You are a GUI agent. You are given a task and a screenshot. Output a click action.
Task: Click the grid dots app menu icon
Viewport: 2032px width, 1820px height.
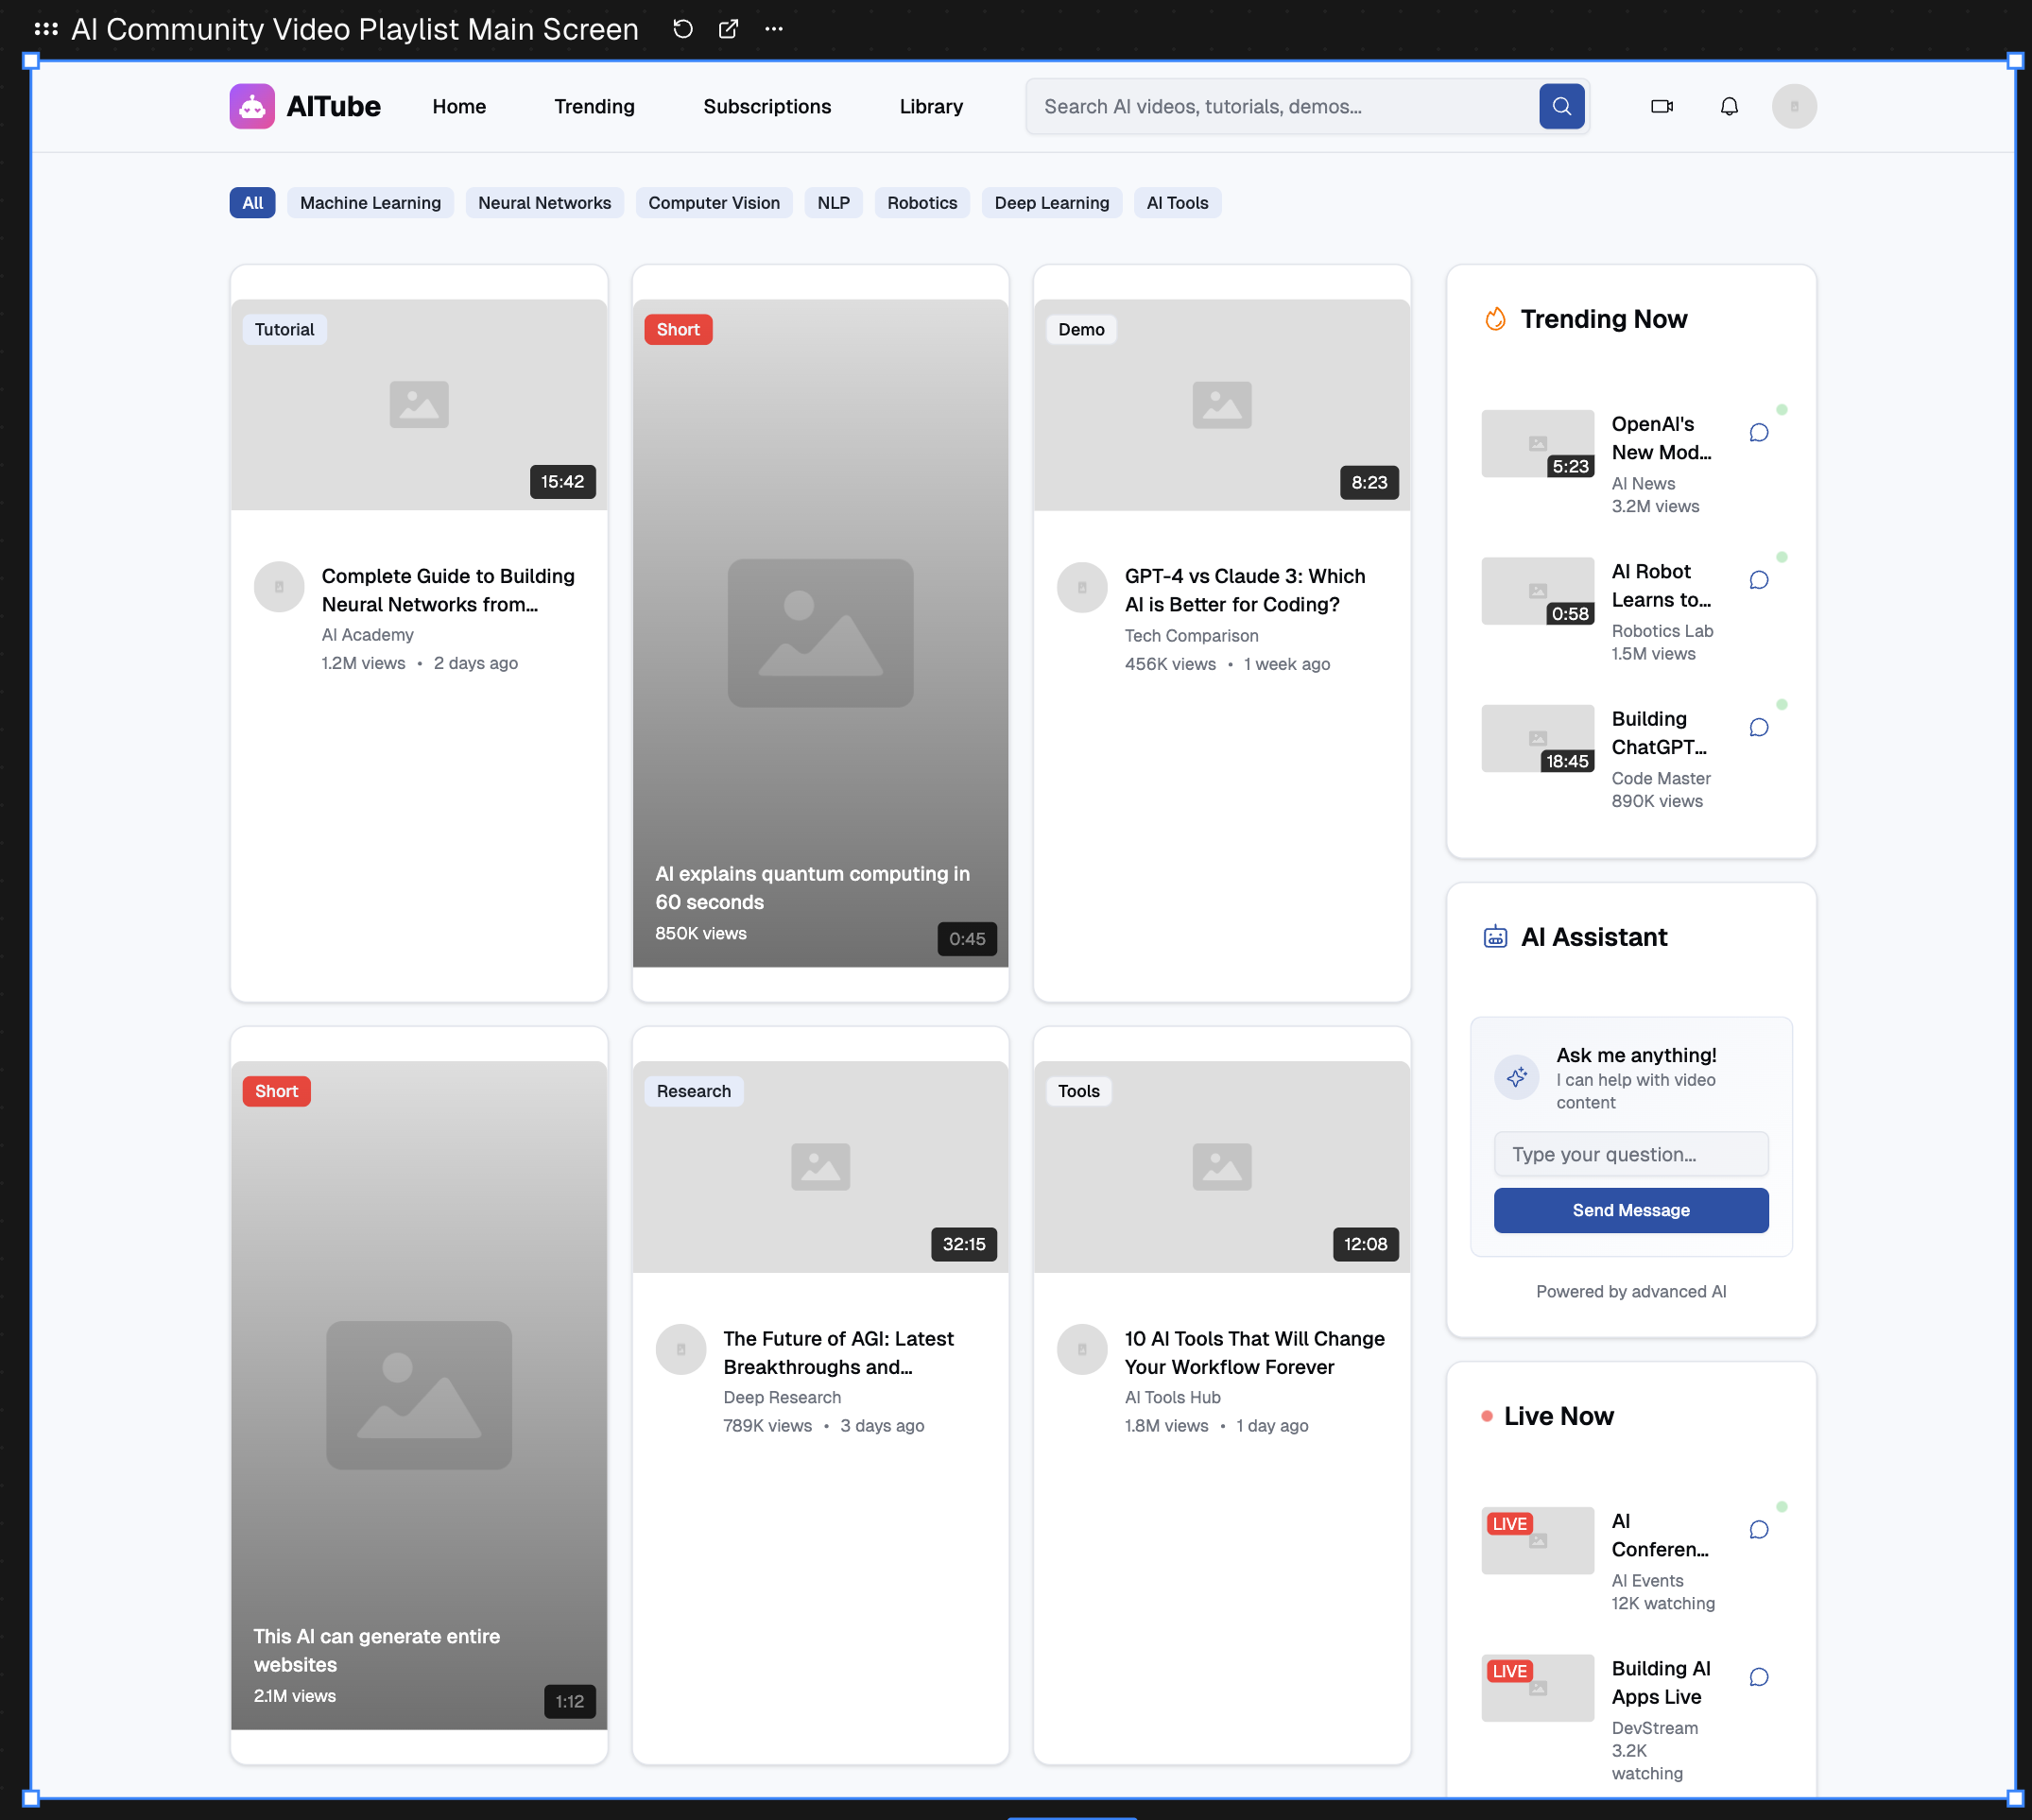[x=46, y=29]
